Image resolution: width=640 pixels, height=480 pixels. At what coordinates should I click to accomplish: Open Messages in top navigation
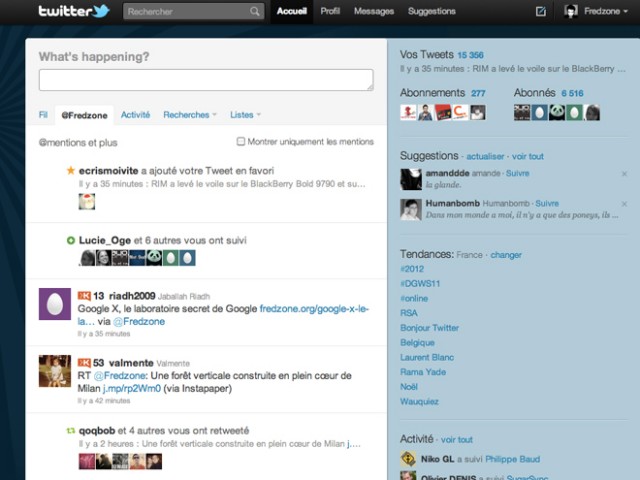click(374, 11)
